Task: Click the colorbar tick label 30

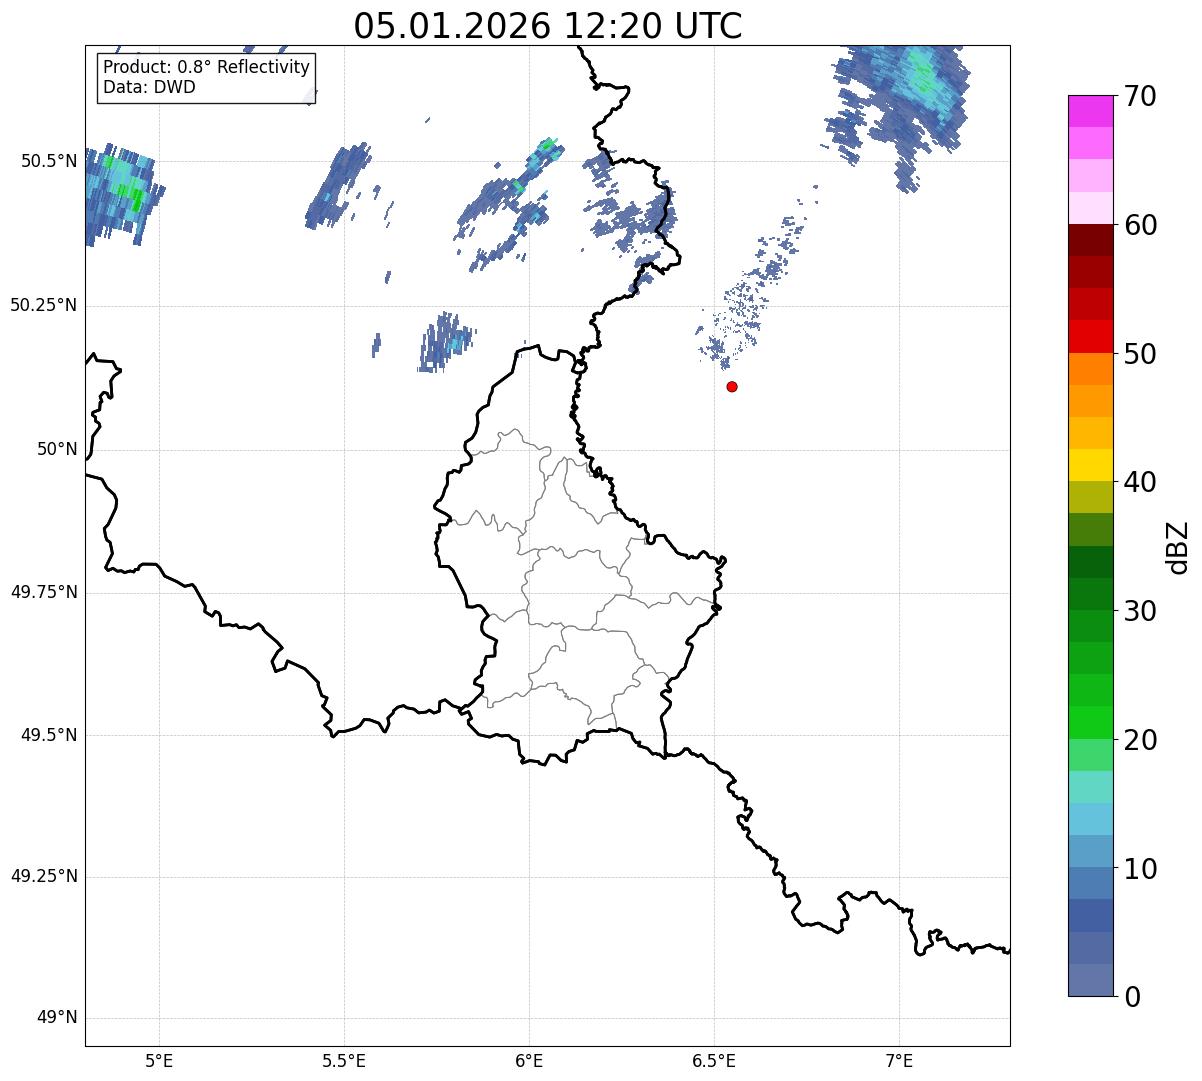Action: click(1140, 611)
